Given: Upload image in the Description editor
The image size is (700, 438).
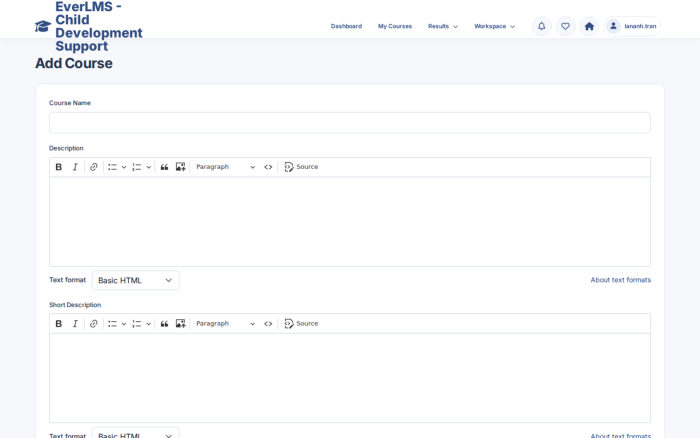Looking at the screenshot, I should [x=180, y=167].
